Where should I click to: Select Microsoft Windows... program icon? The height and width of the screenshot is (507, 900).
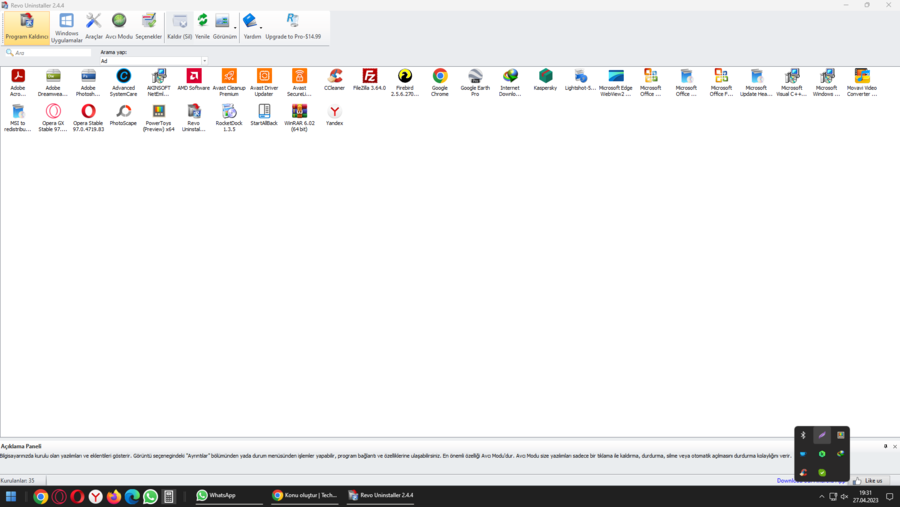pos(827,82)
